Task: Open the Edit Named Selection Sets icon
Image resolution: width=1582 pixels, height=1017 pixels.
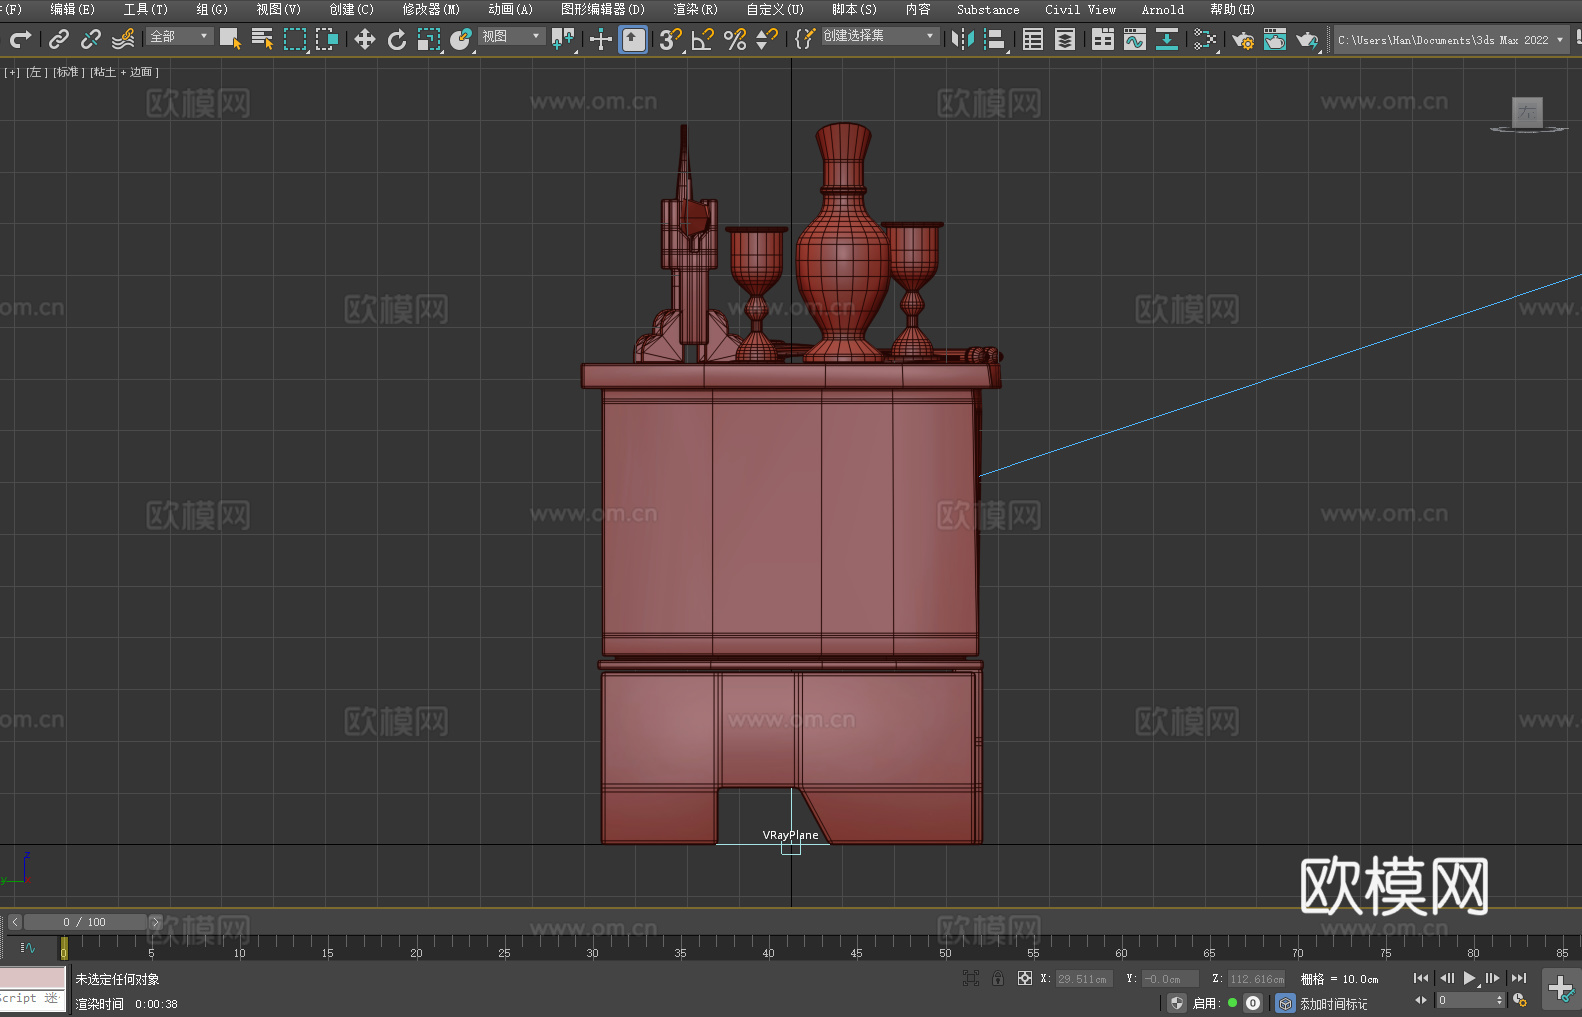Action: 805,39
